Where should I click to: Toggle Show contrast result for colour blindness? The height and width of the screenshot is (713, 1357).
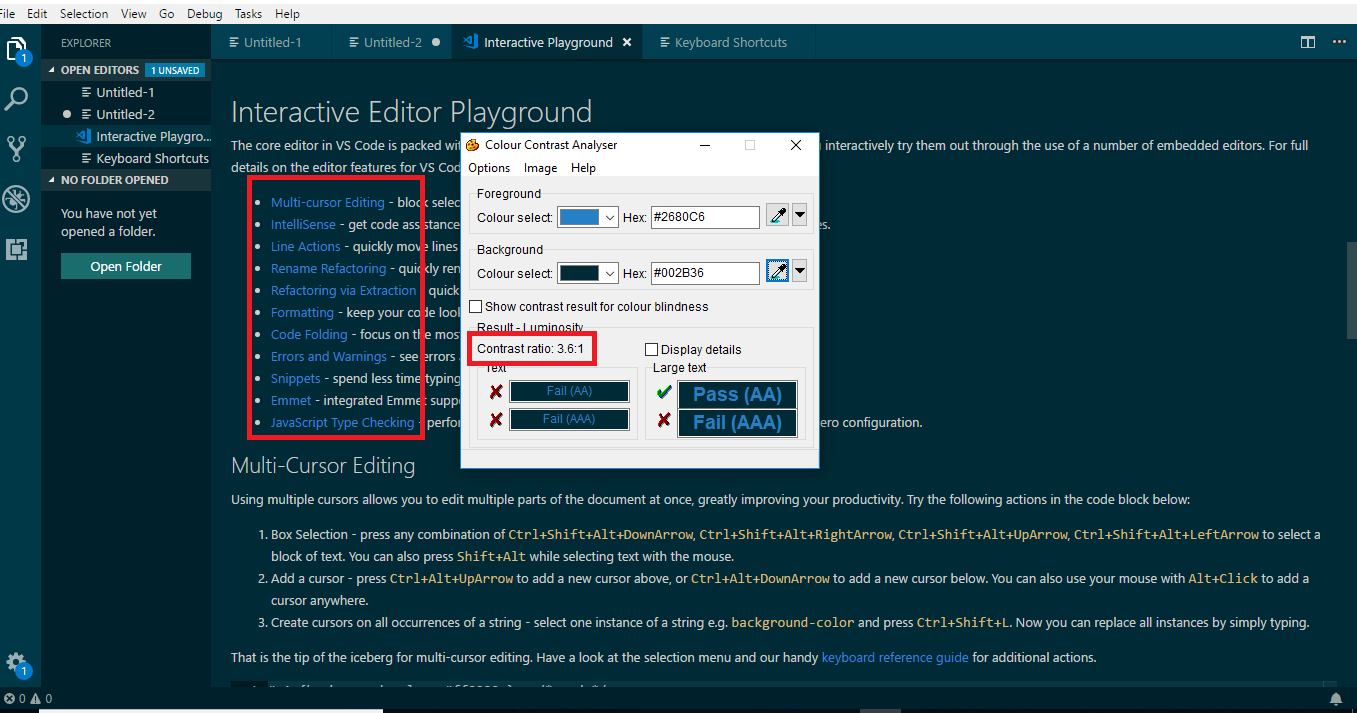pyautogui.click(x=476, y=307)
